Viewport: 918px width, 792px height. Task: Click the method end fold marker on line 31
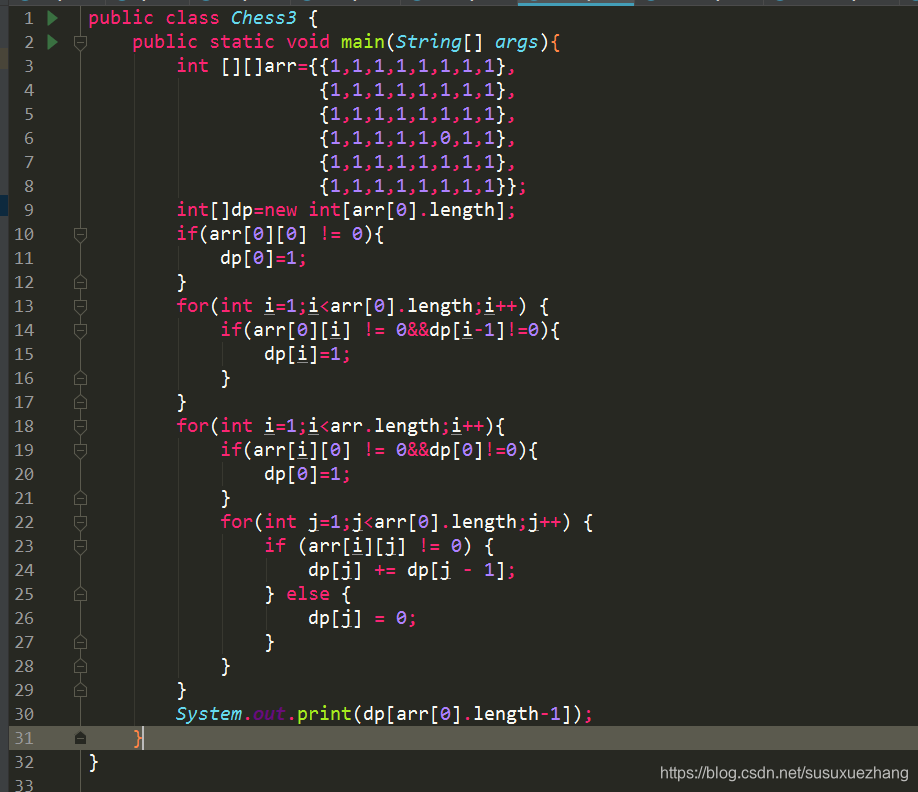tap(81, 738)
